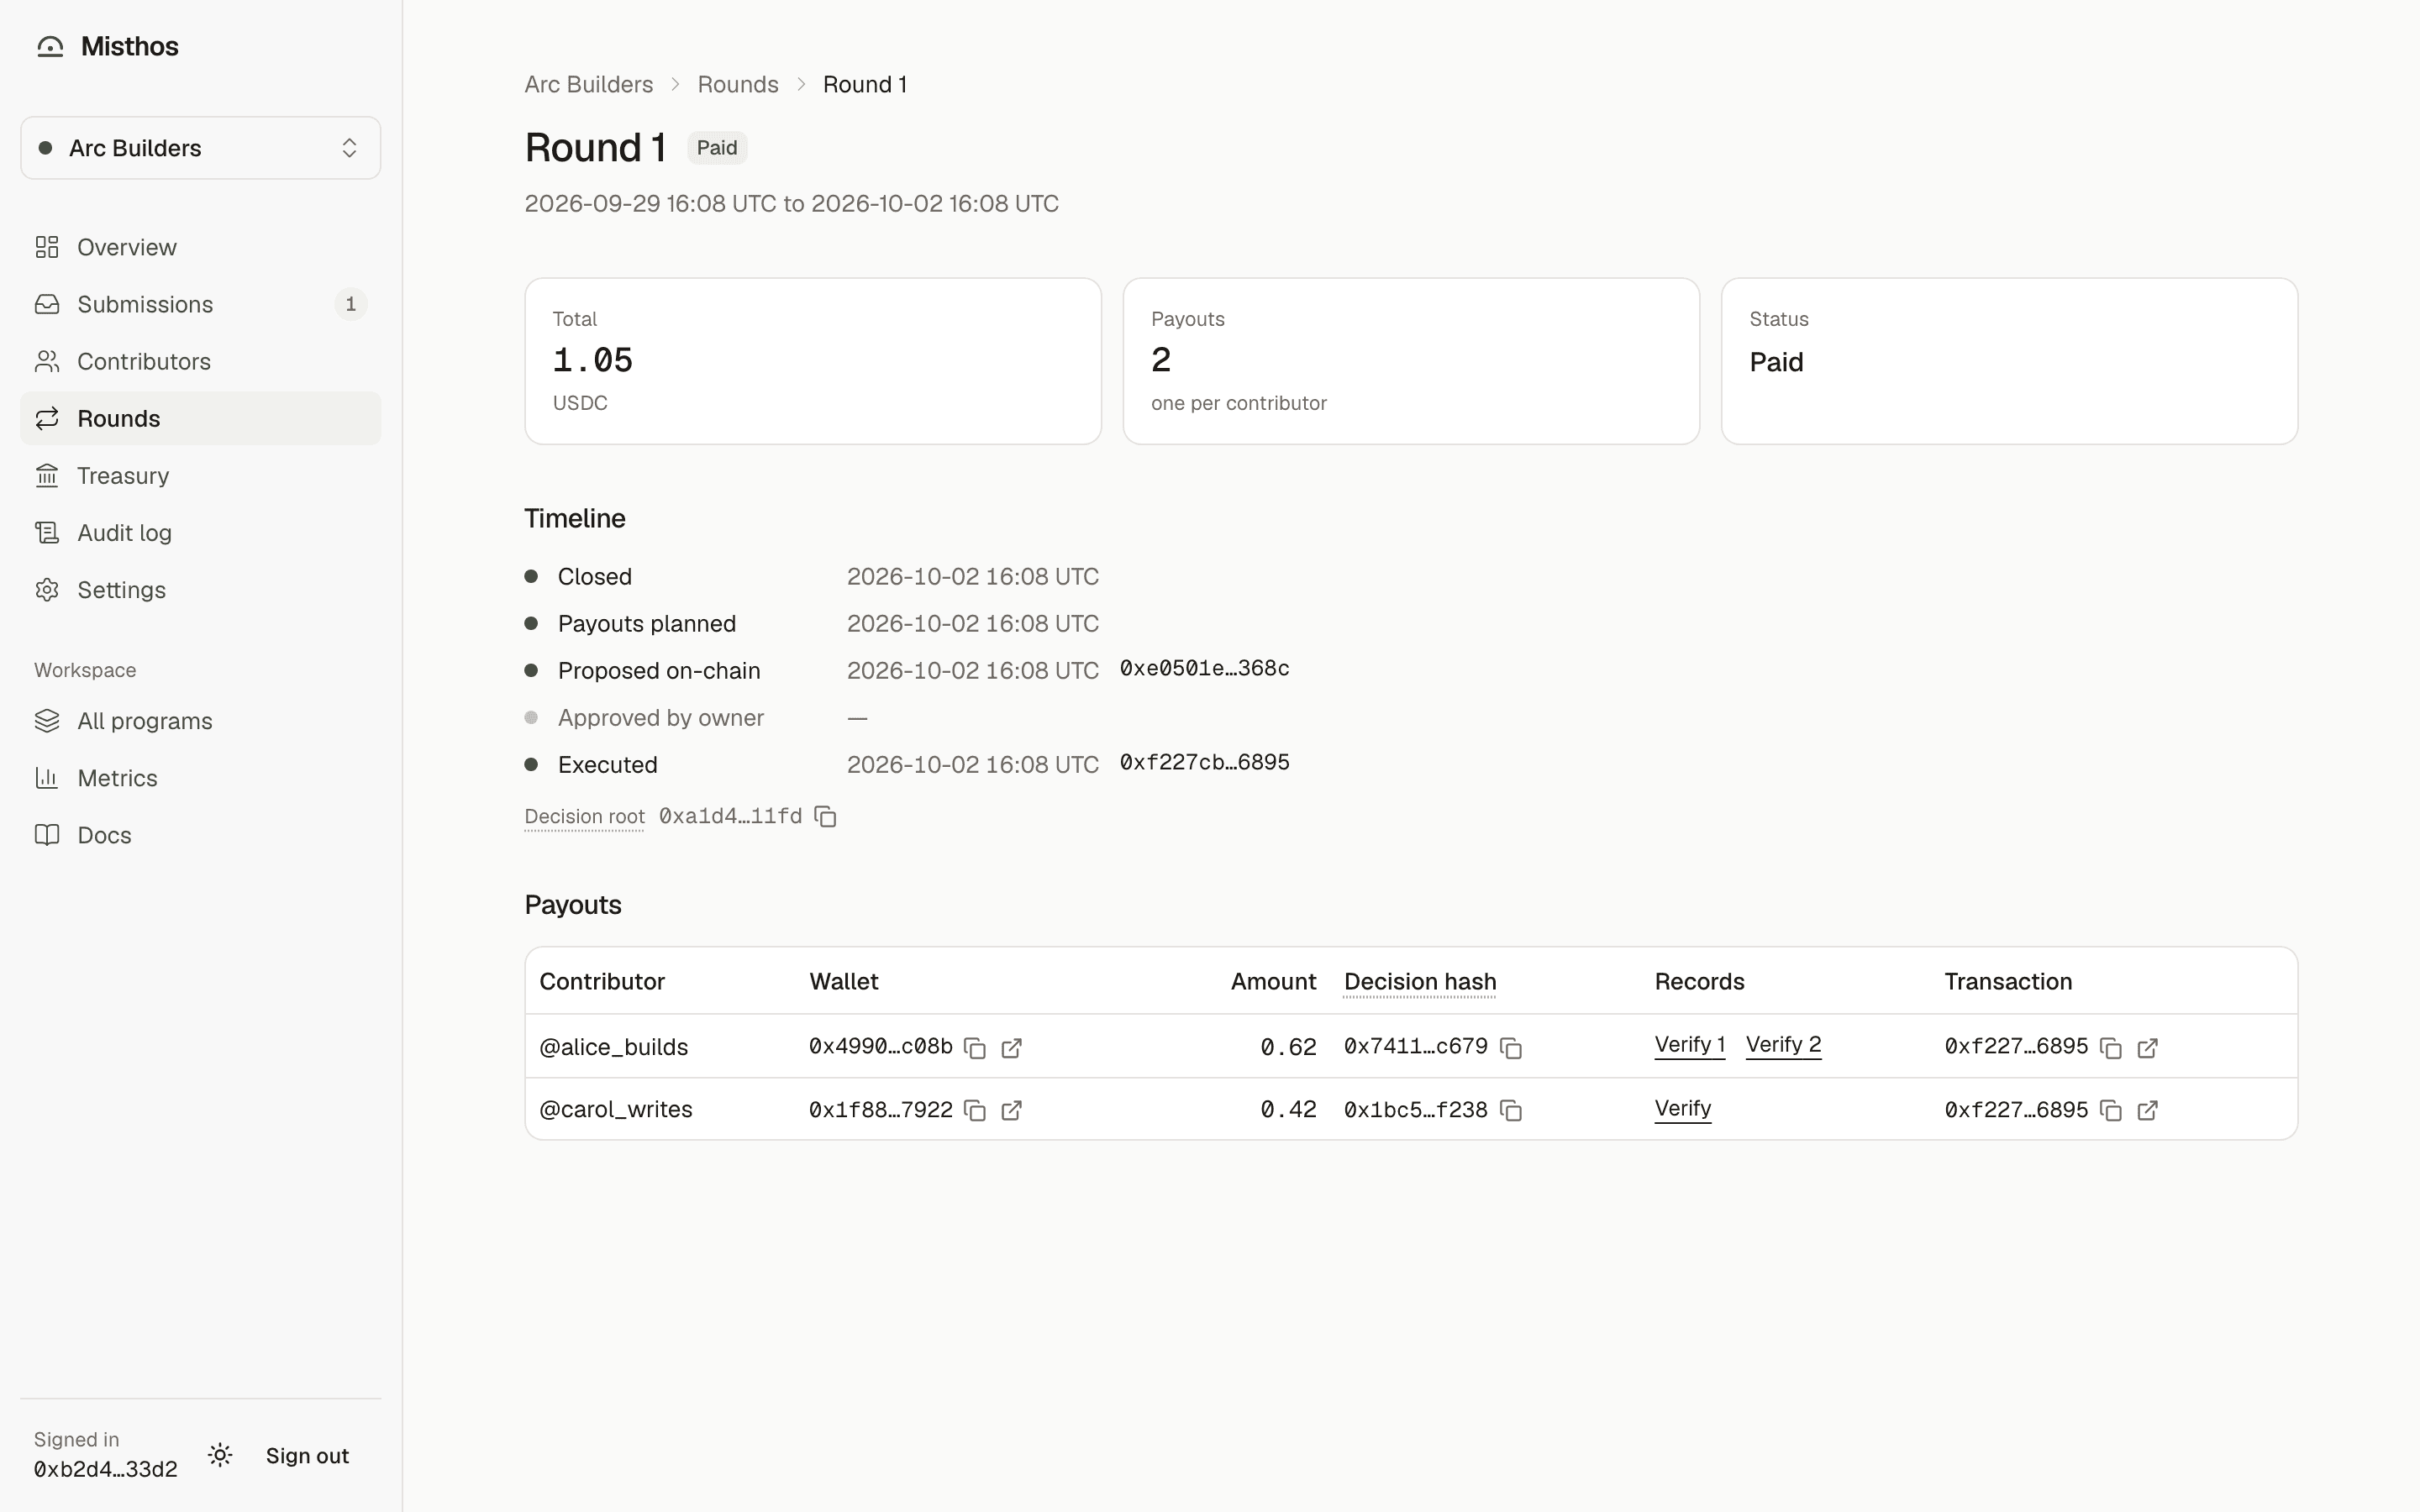Click the Submissions count badge
This screenshot has width=2420, height=1512.
pyautogui.click(x=350, y=304)
